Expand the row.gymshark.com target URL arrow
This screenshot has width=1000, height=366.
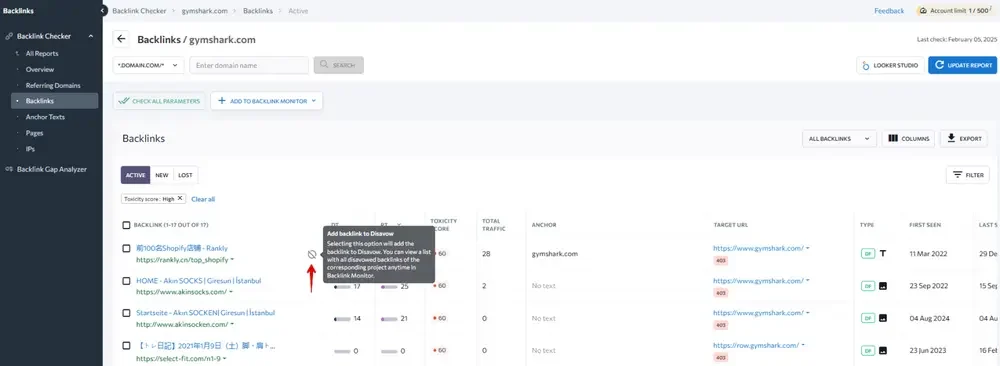point(804,345)
